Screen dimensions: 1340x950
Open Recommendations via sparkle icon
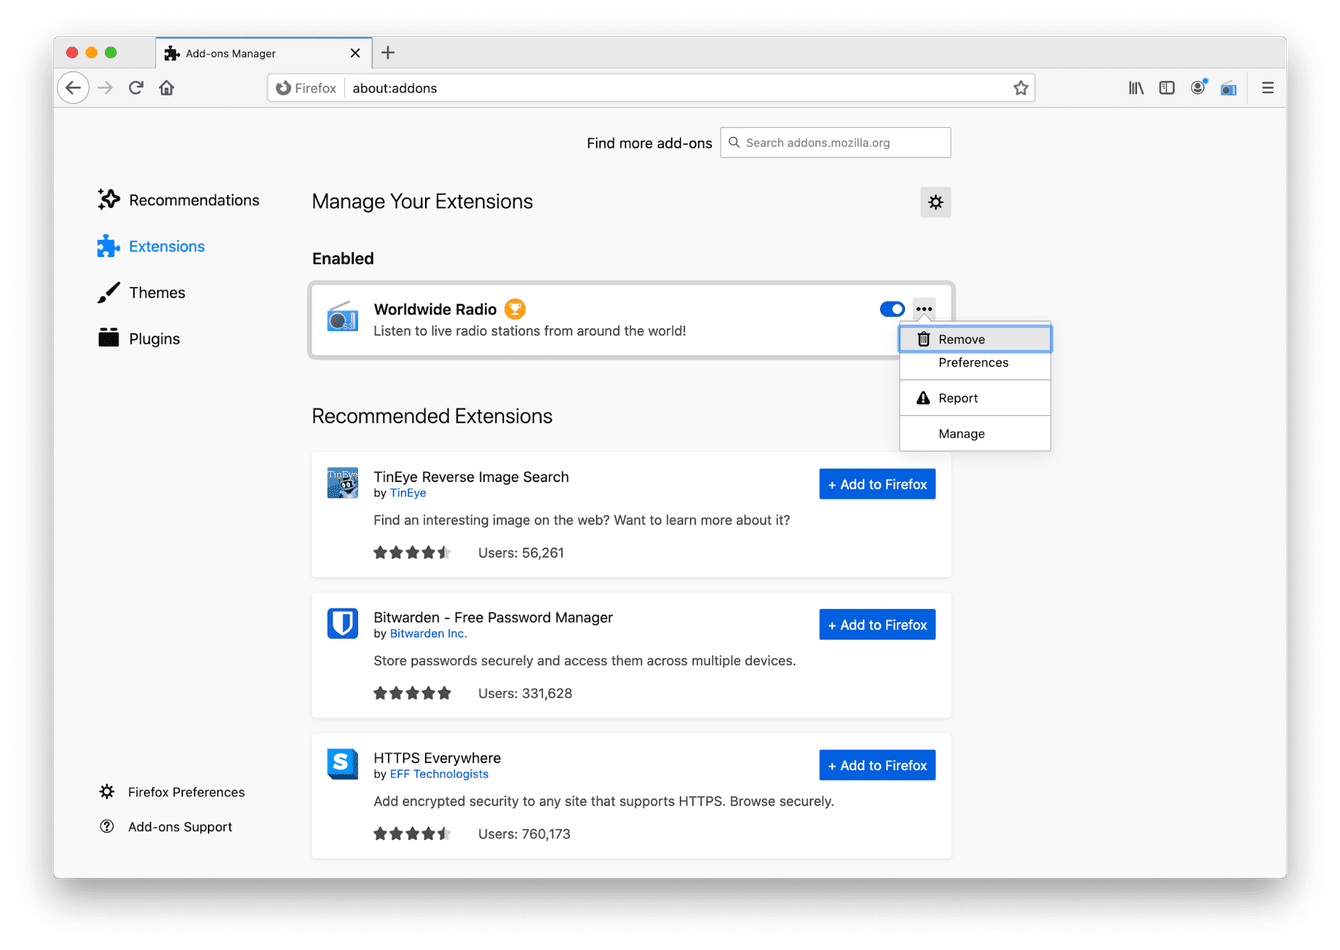pyautogui.click(x=108, y=199)
